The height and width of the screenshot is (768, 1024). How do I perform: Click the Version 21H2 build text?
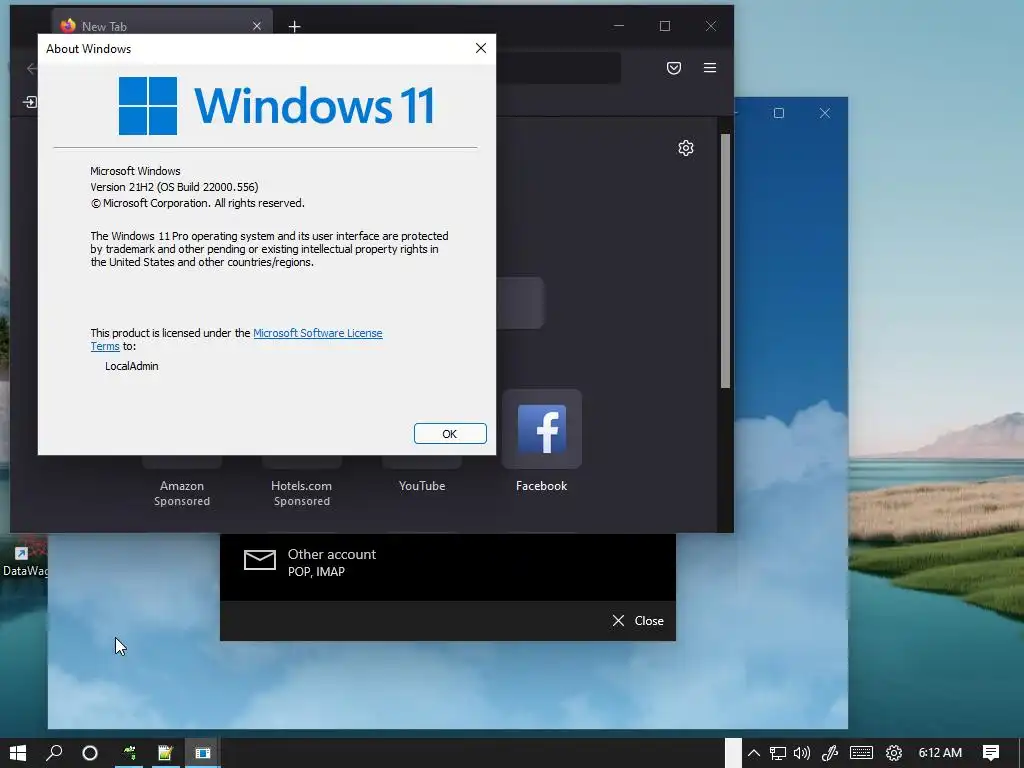tap(174, 187)
